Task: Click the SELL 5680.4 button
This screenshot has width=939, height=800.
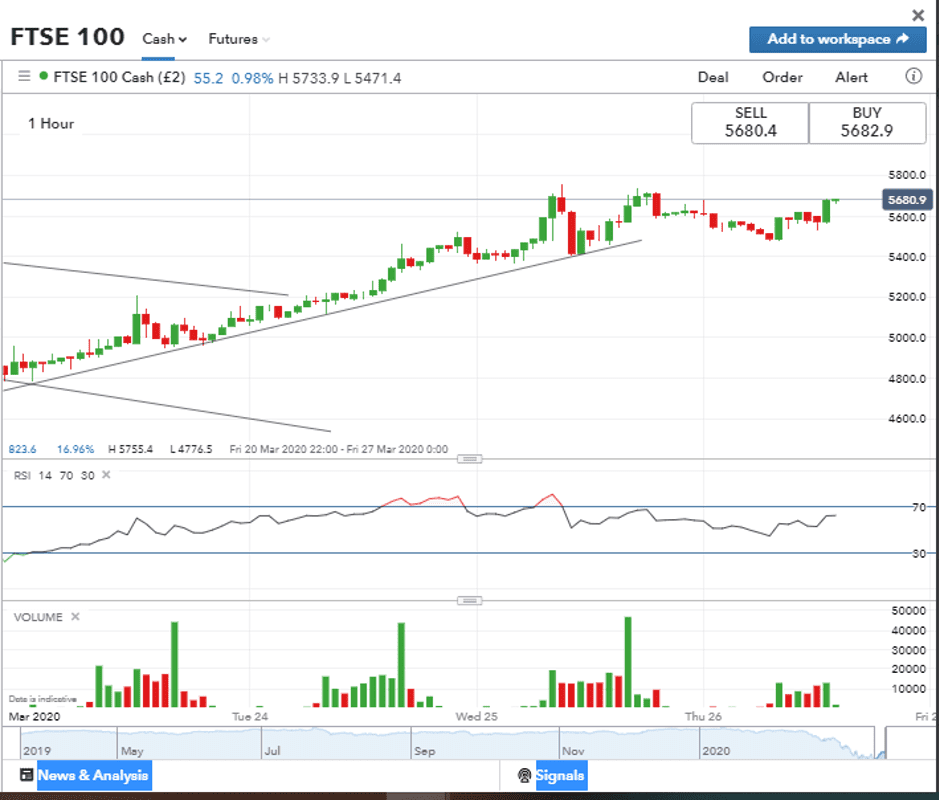Action: 750,123
